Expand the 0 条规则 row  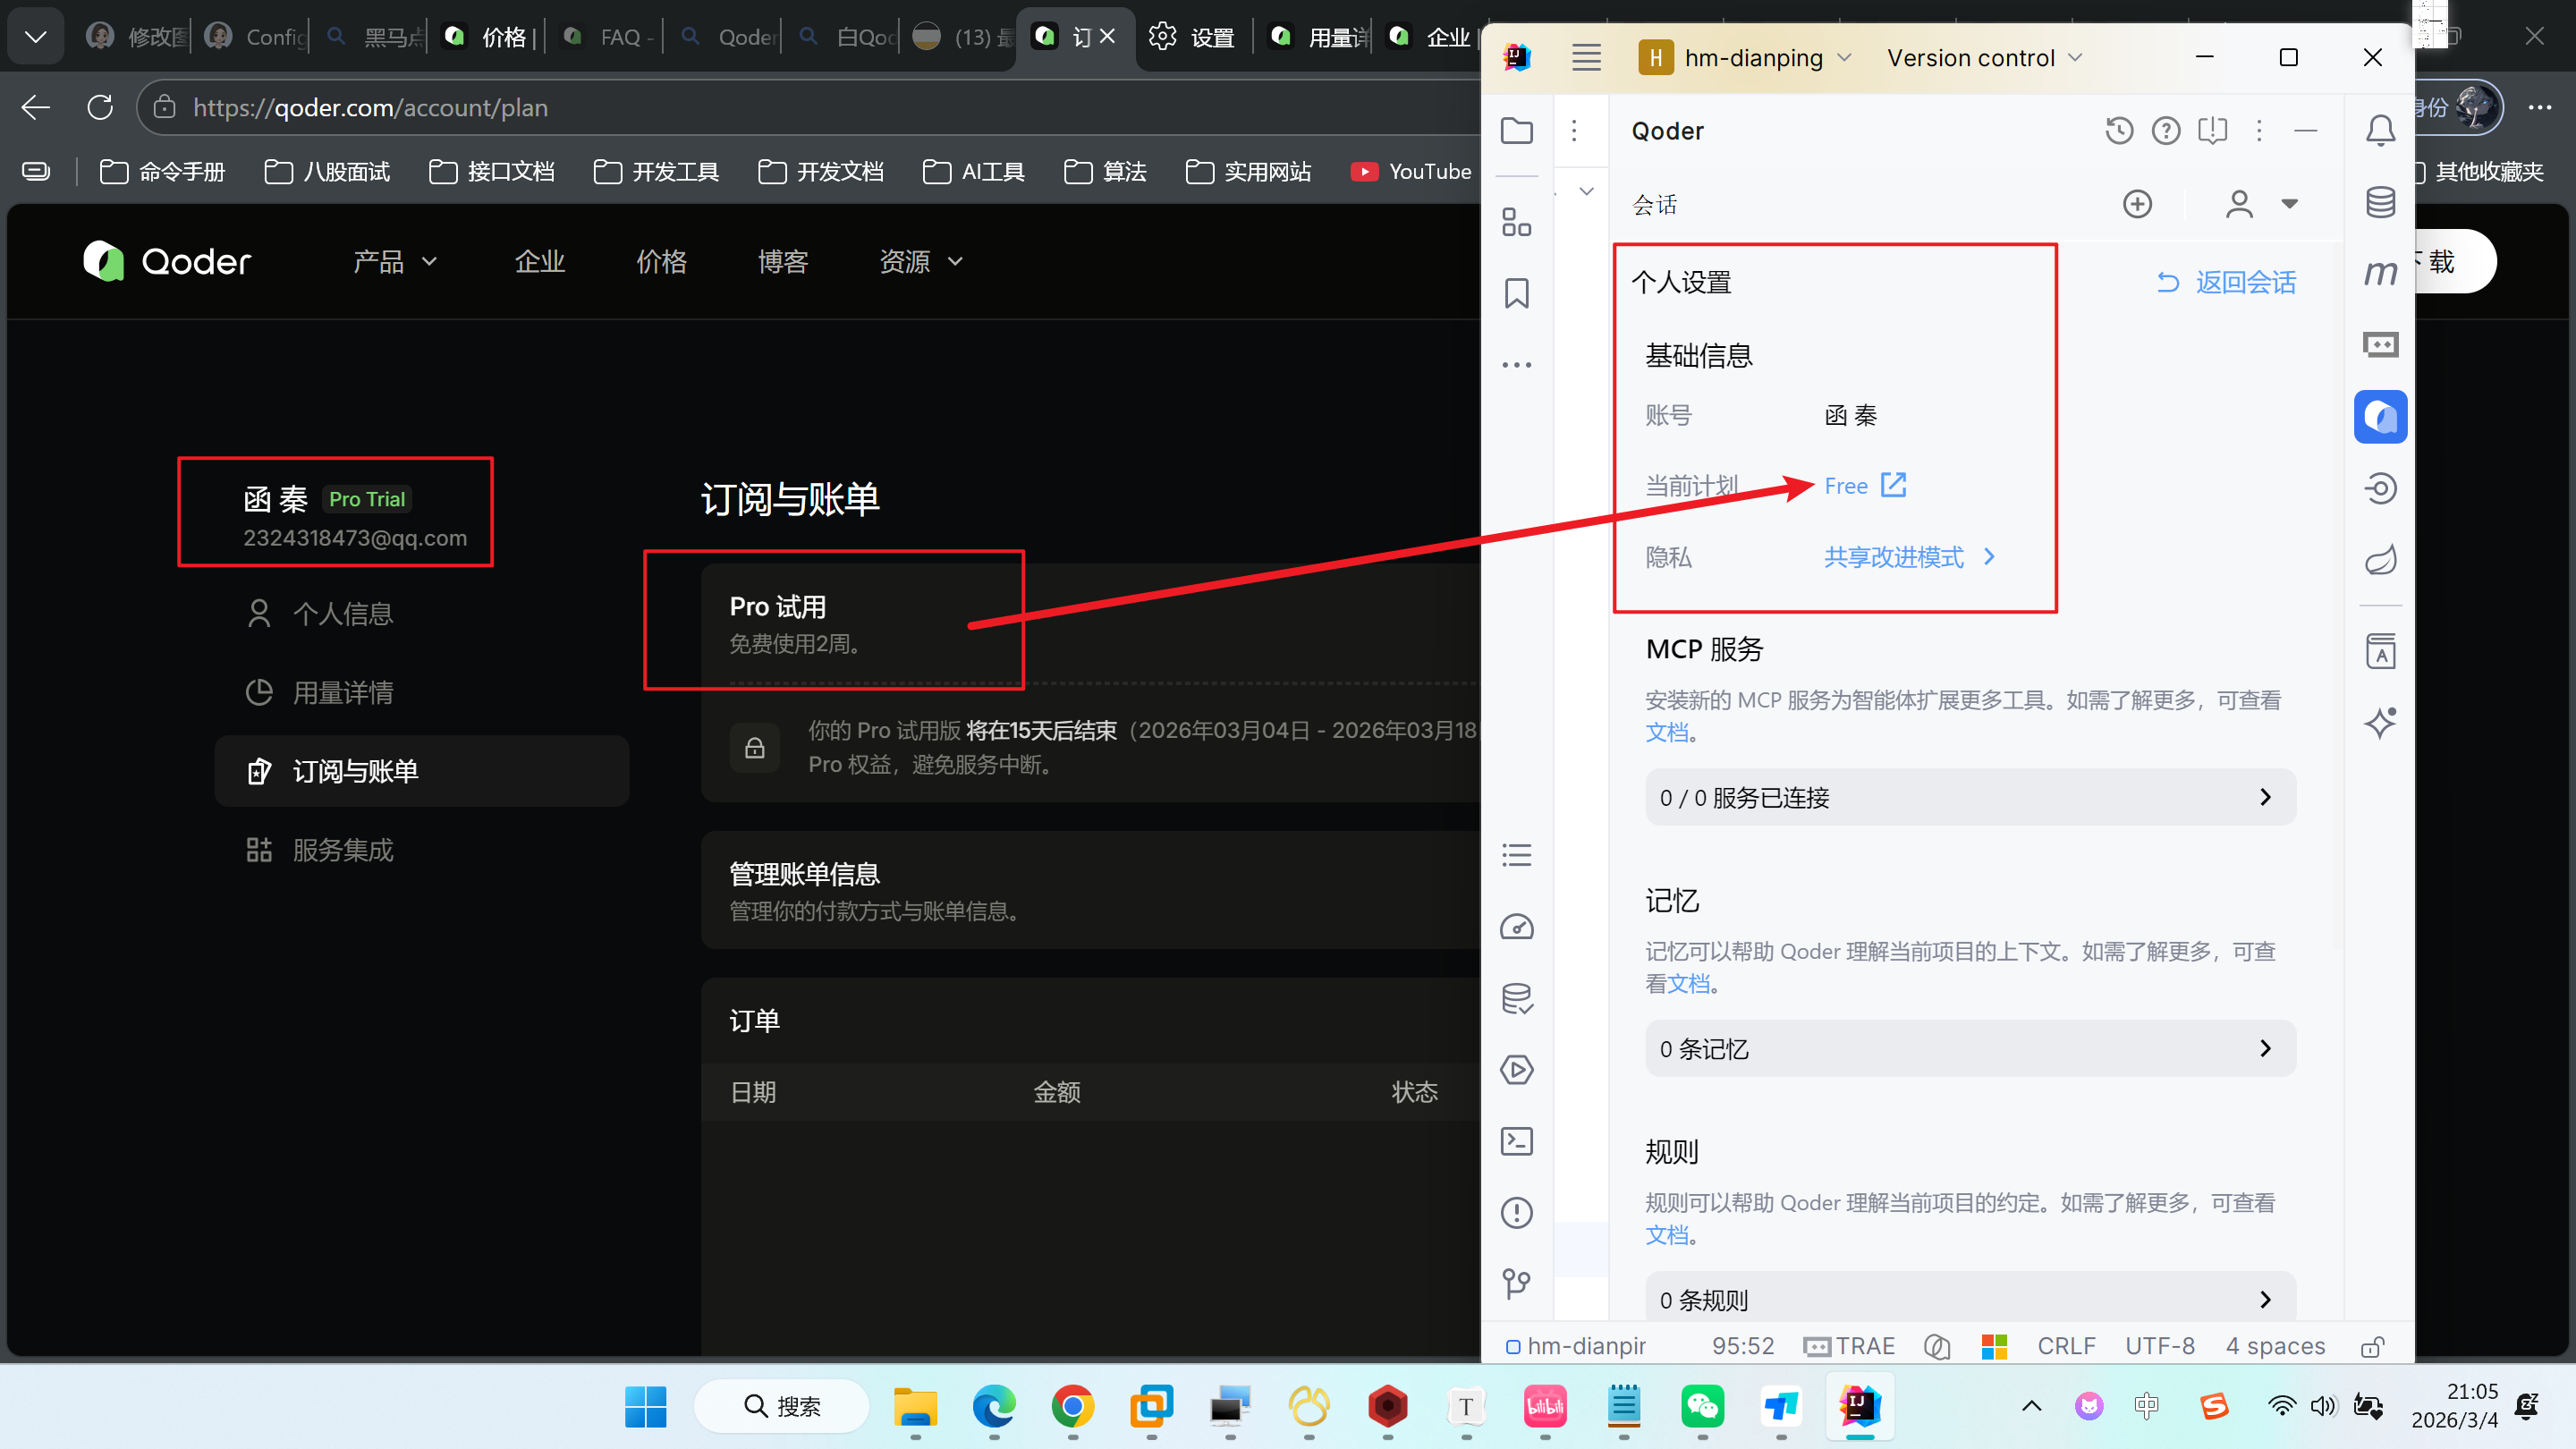pyautogui.click(x=1970, y=1298)
